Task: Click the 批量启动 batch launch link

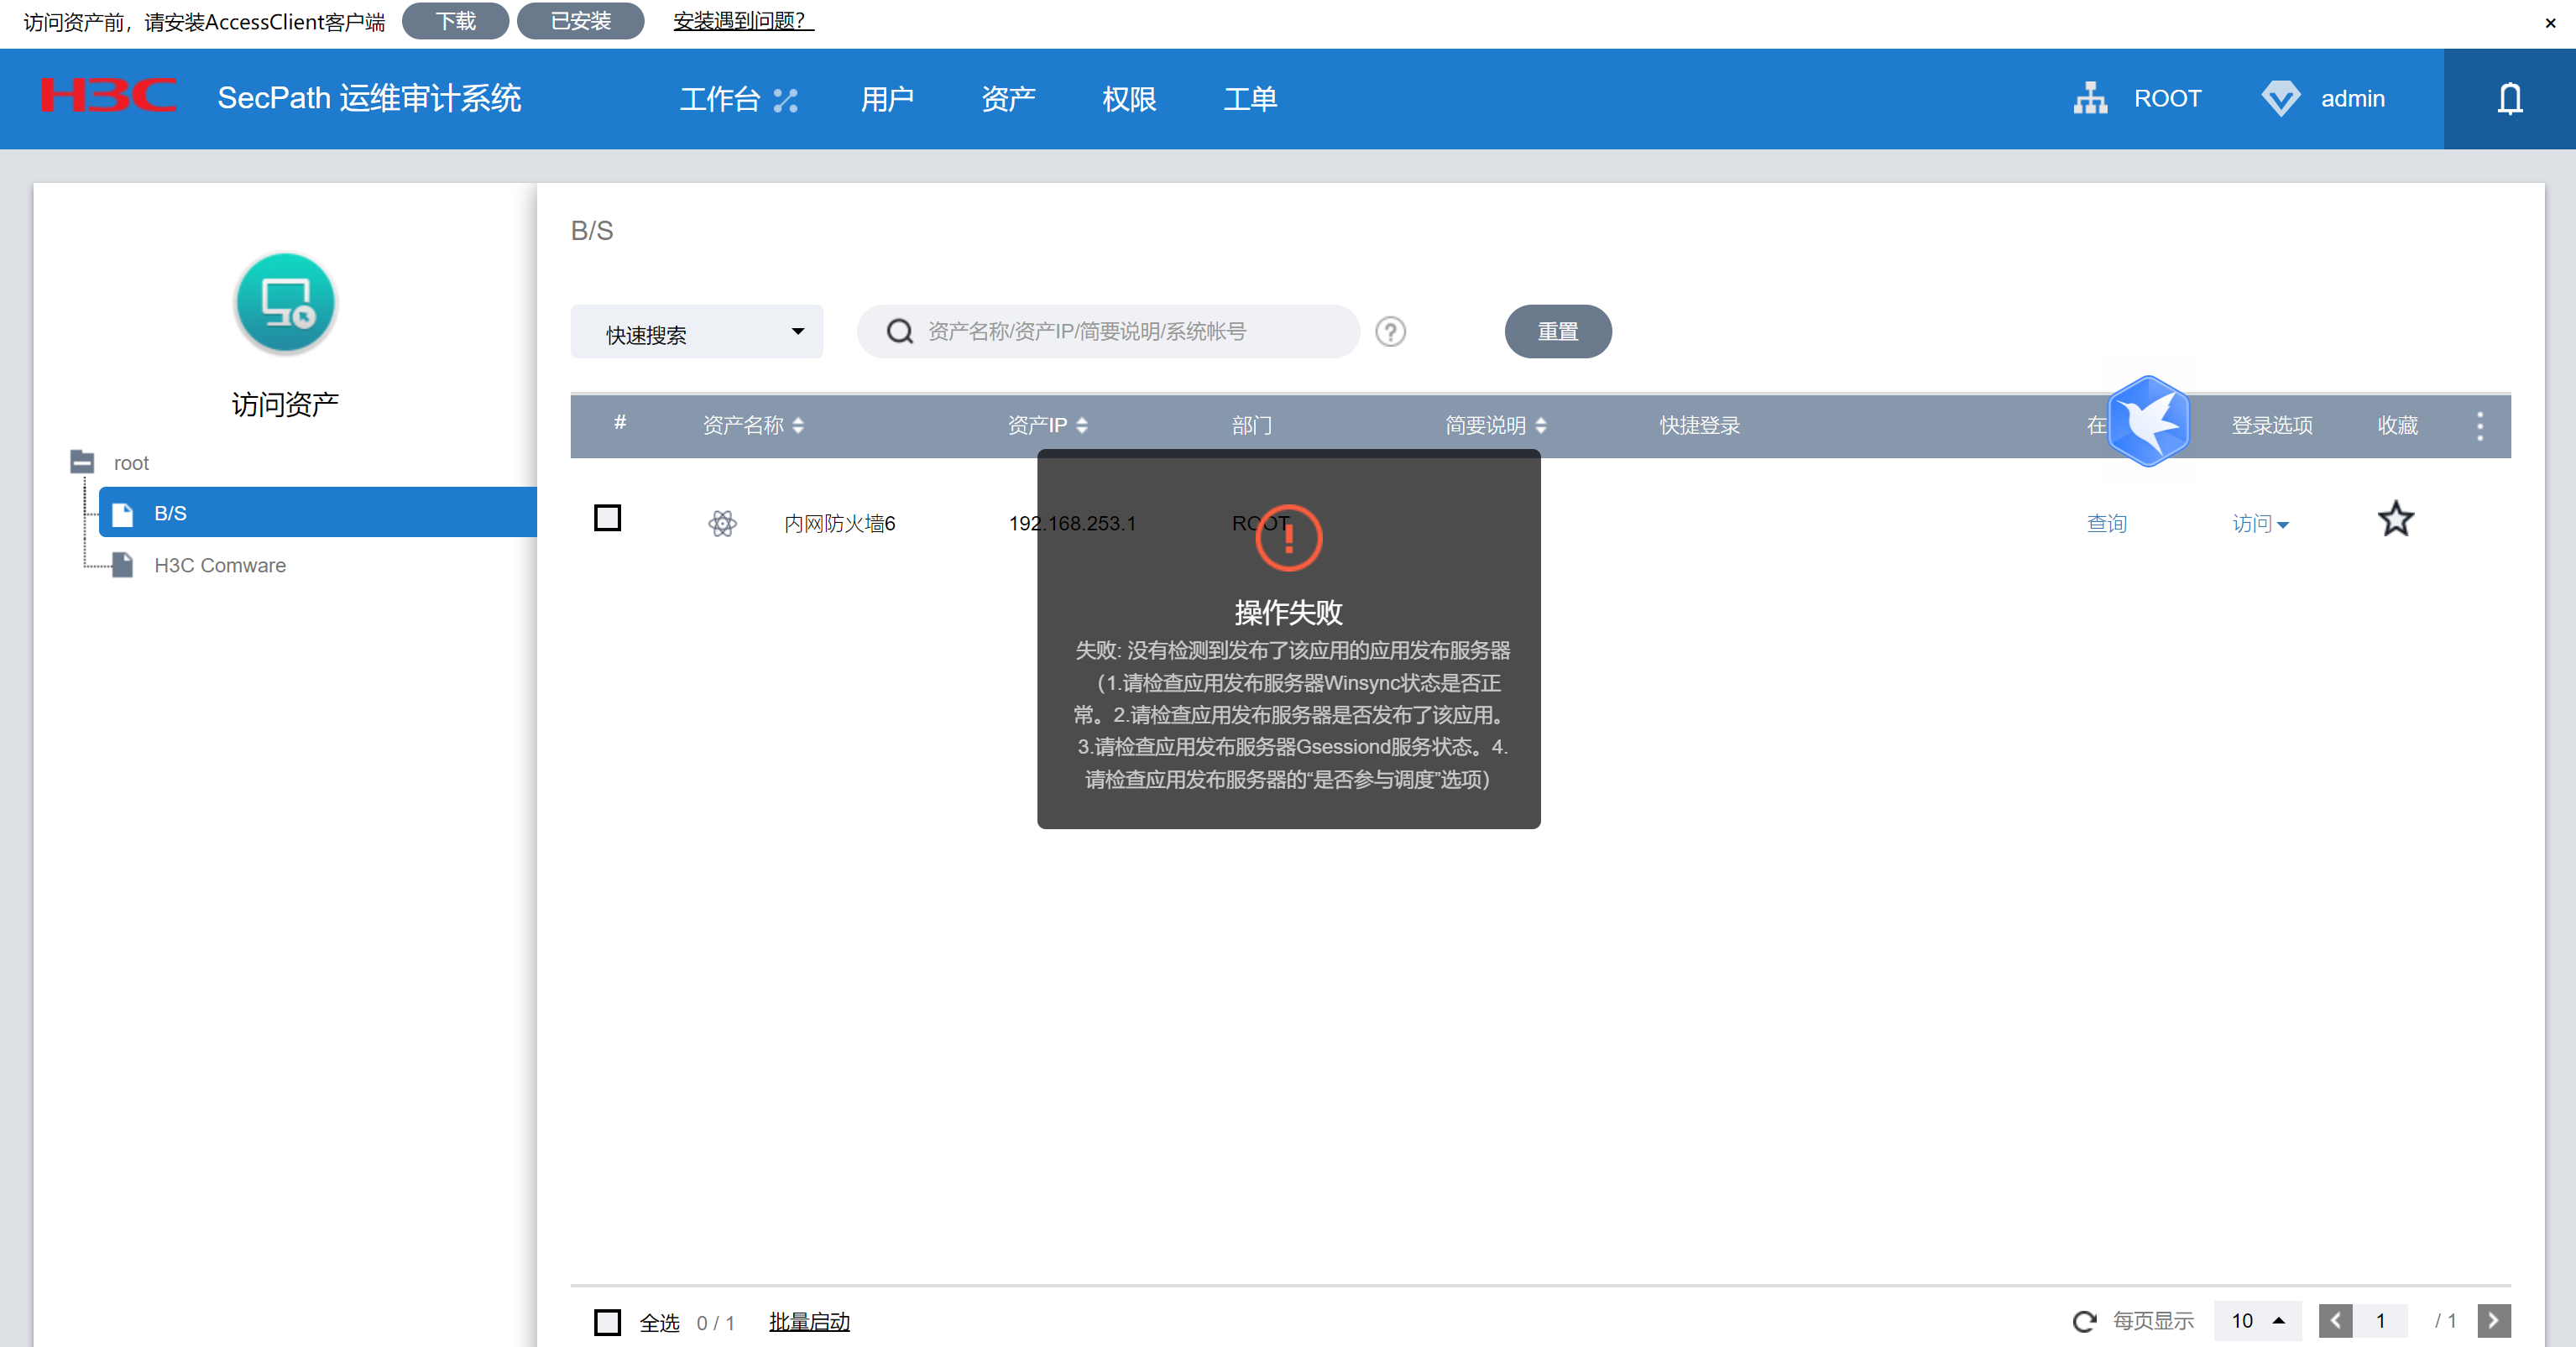Action: 808,1321
